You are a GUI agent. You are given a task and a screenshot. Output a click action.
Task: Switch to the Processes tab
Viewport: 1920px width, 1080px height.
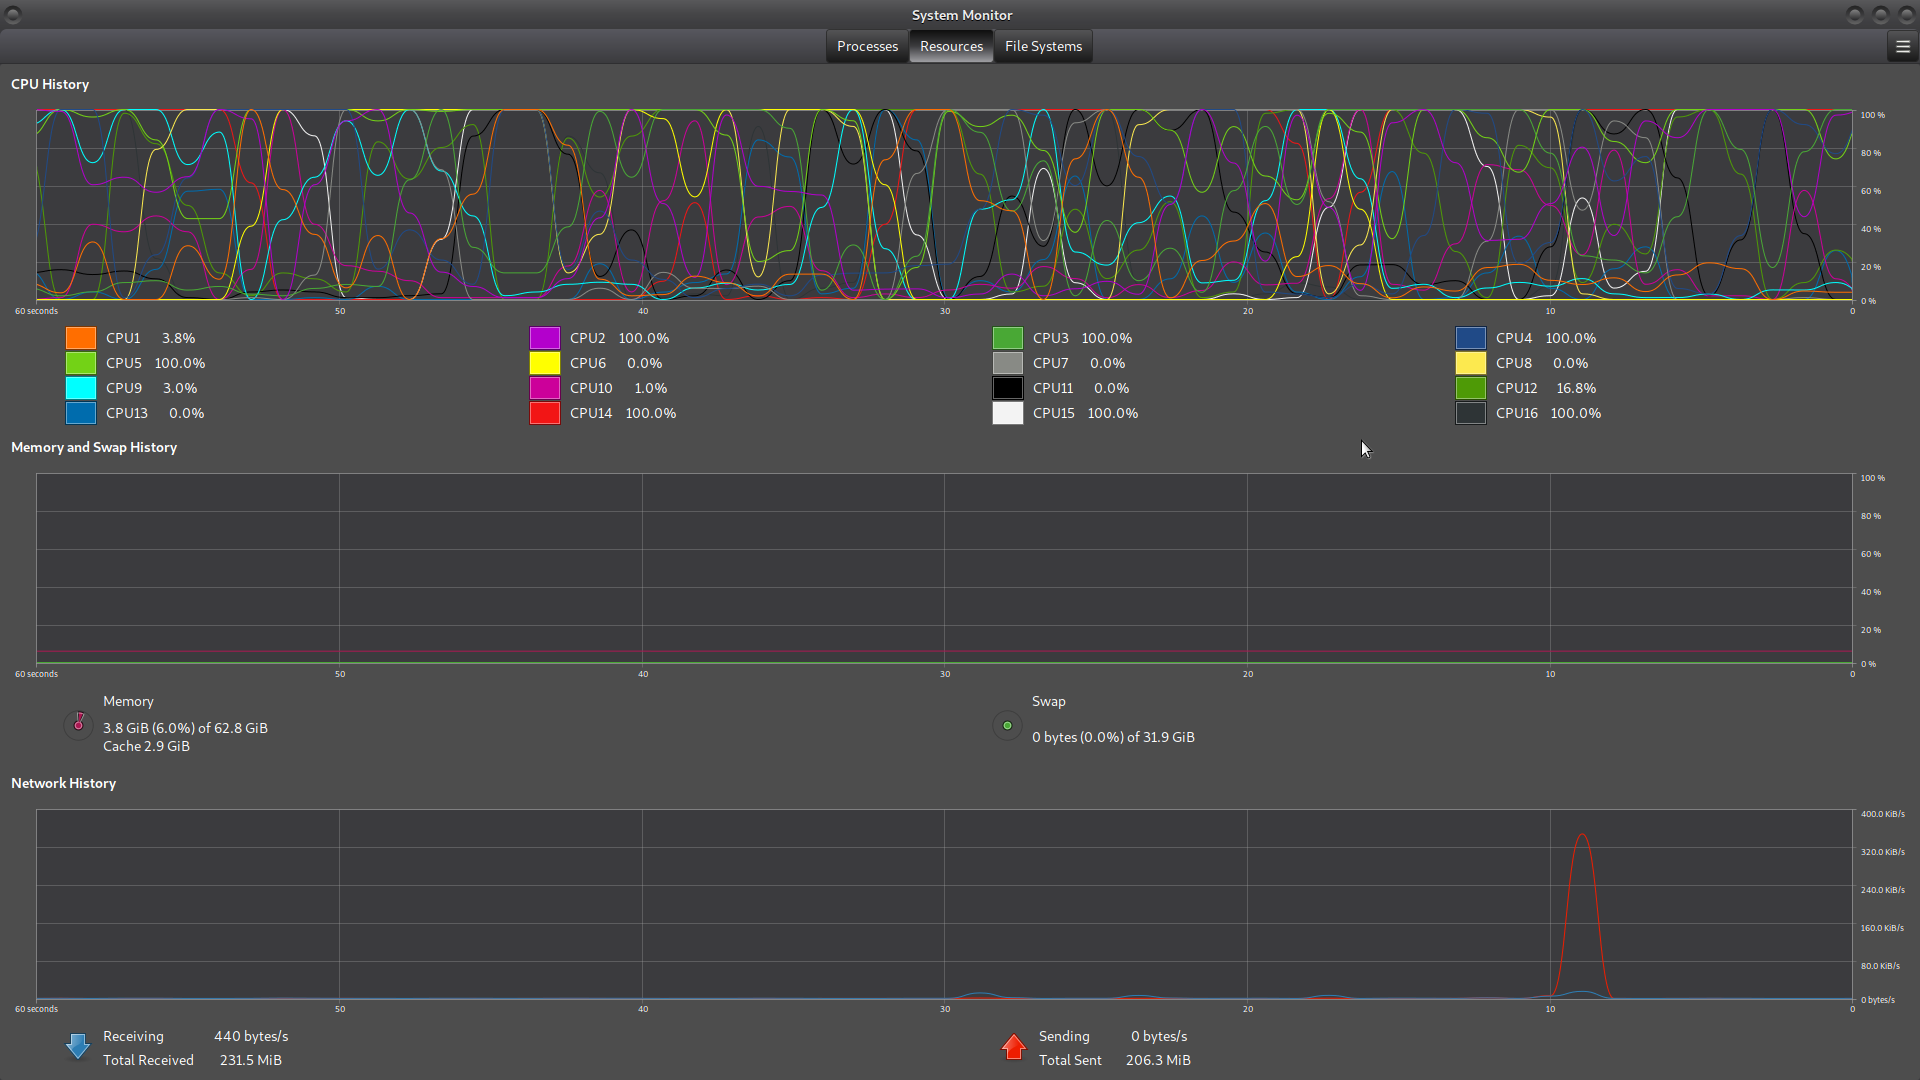pyautogui.click(x=867, y=47)
